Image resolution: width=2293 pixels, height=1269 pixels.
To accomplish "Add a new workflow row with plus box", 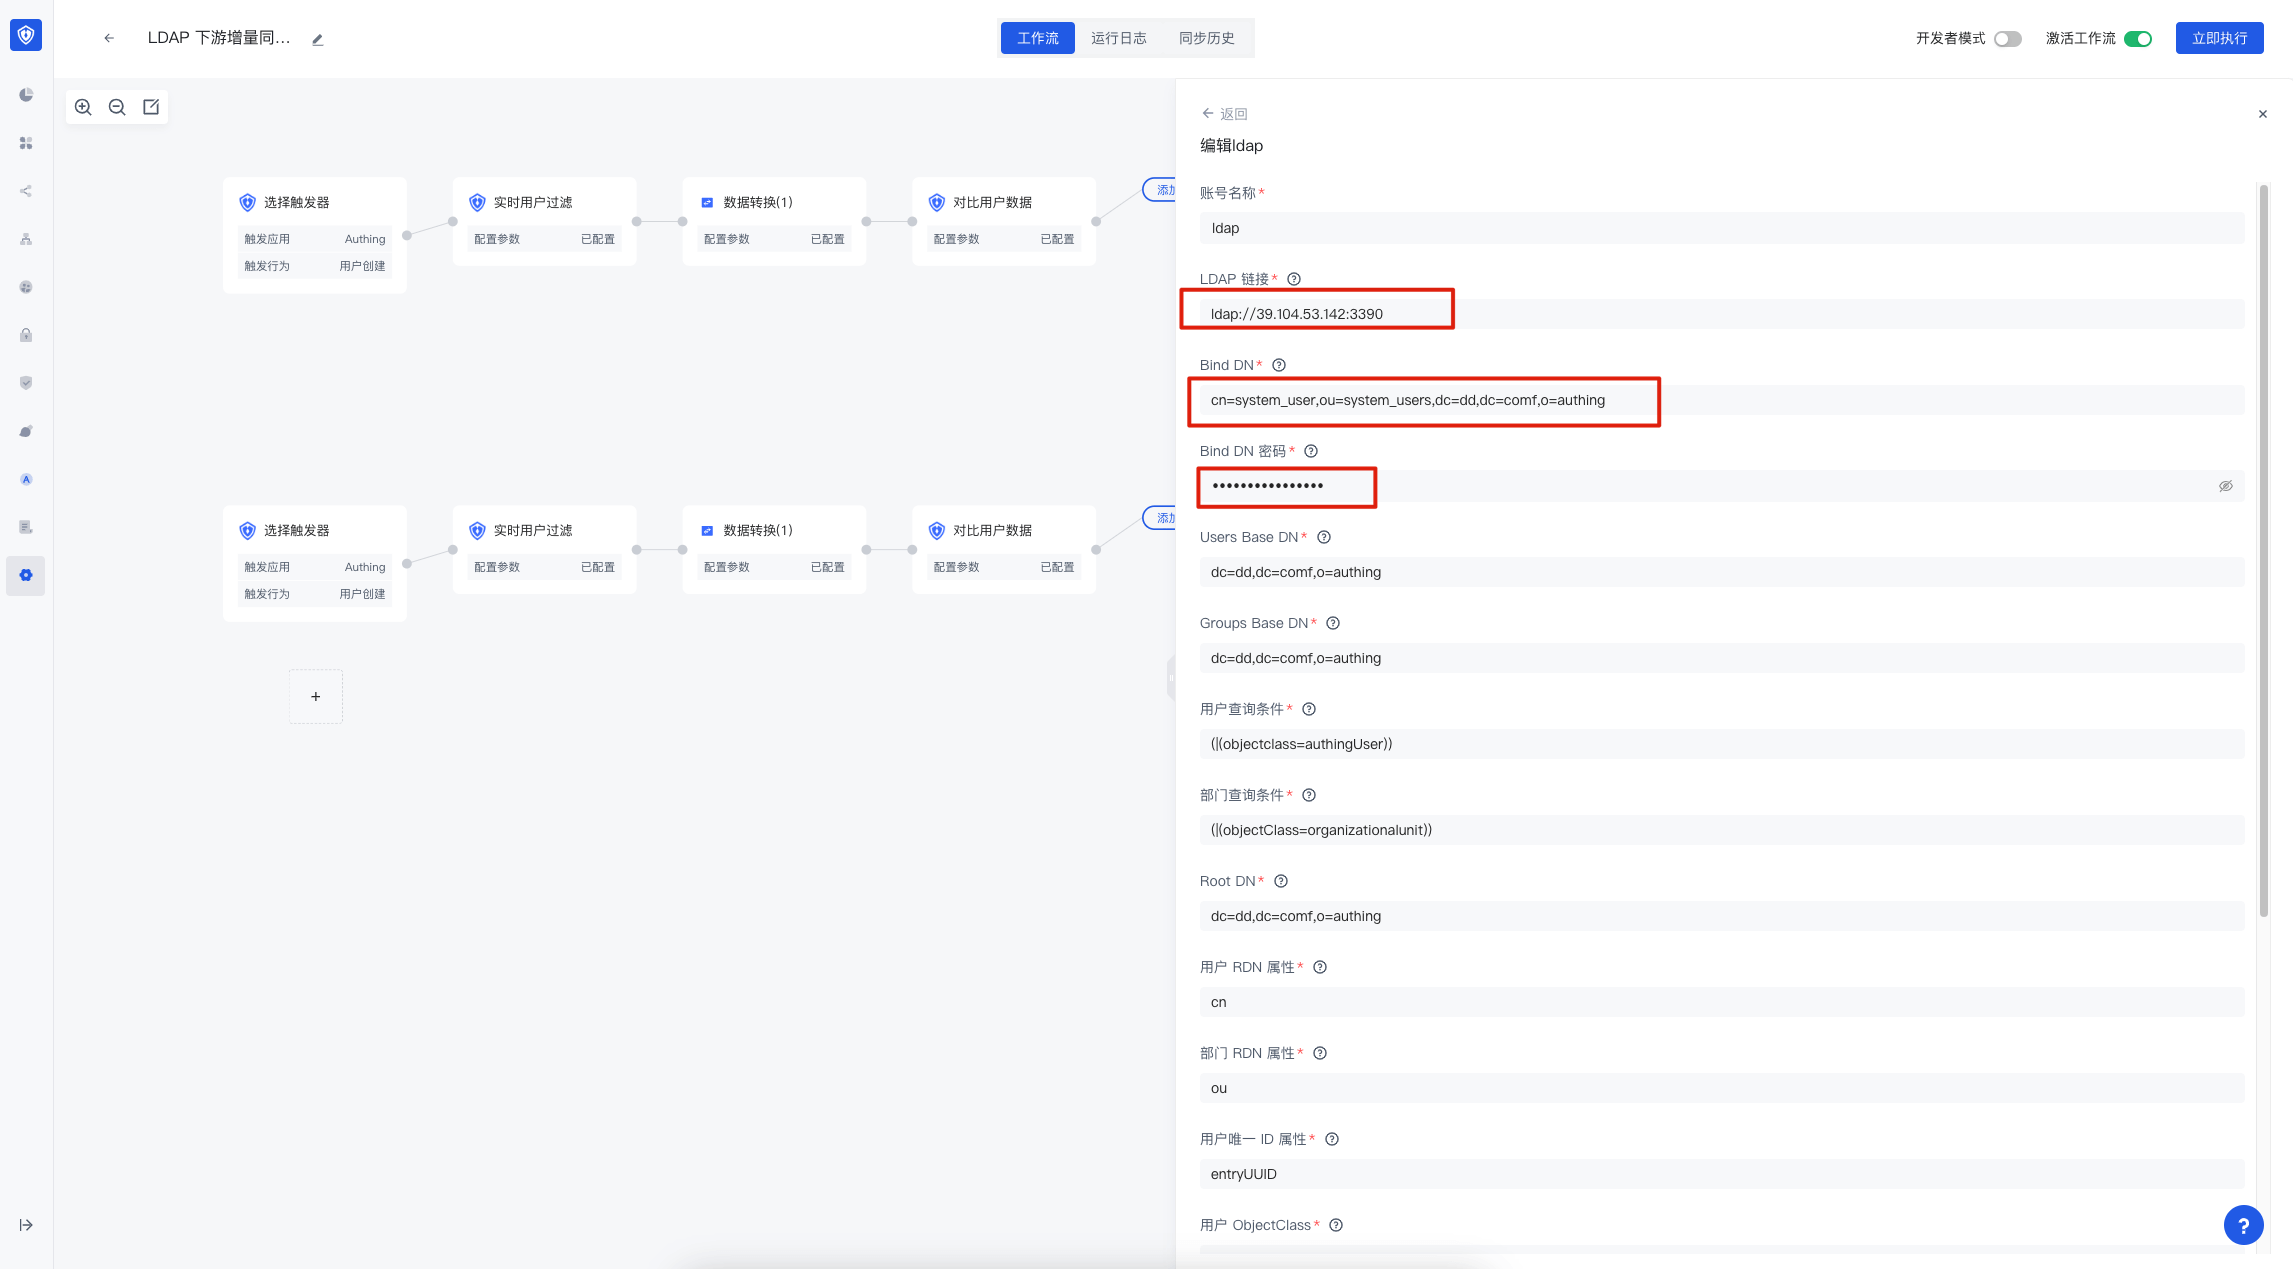I will (x=316, y=697).
